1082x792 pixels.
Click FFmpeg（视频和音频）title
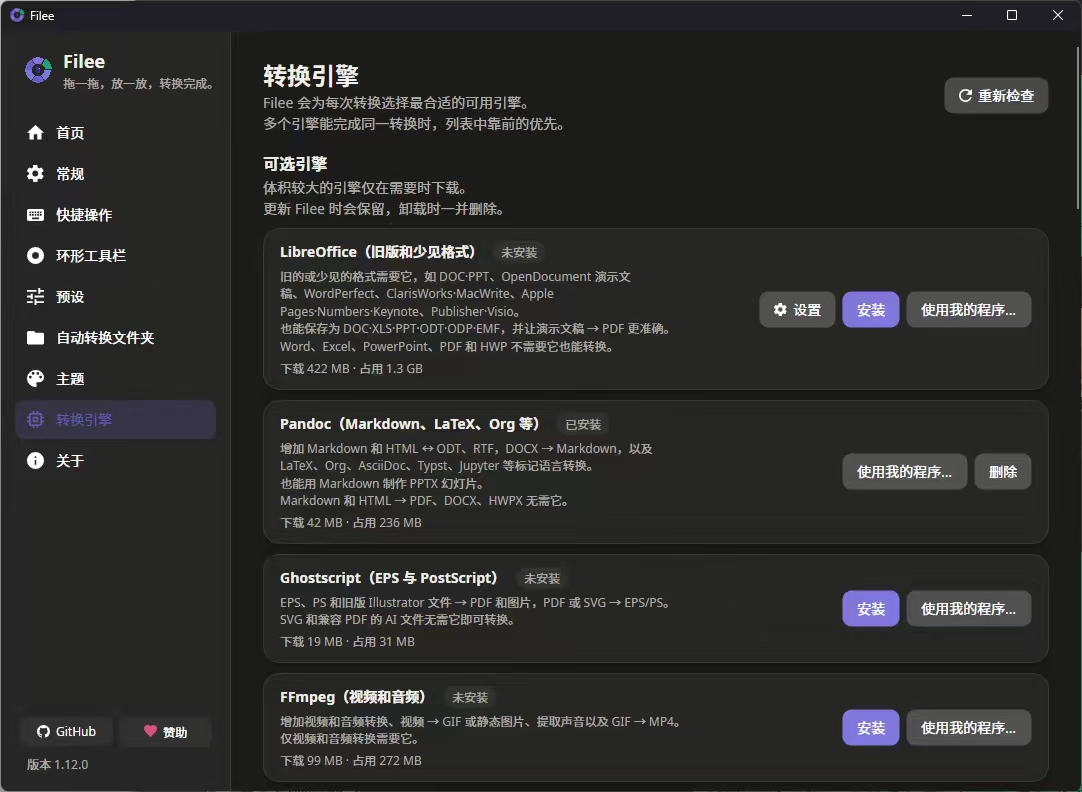[353, 697]
